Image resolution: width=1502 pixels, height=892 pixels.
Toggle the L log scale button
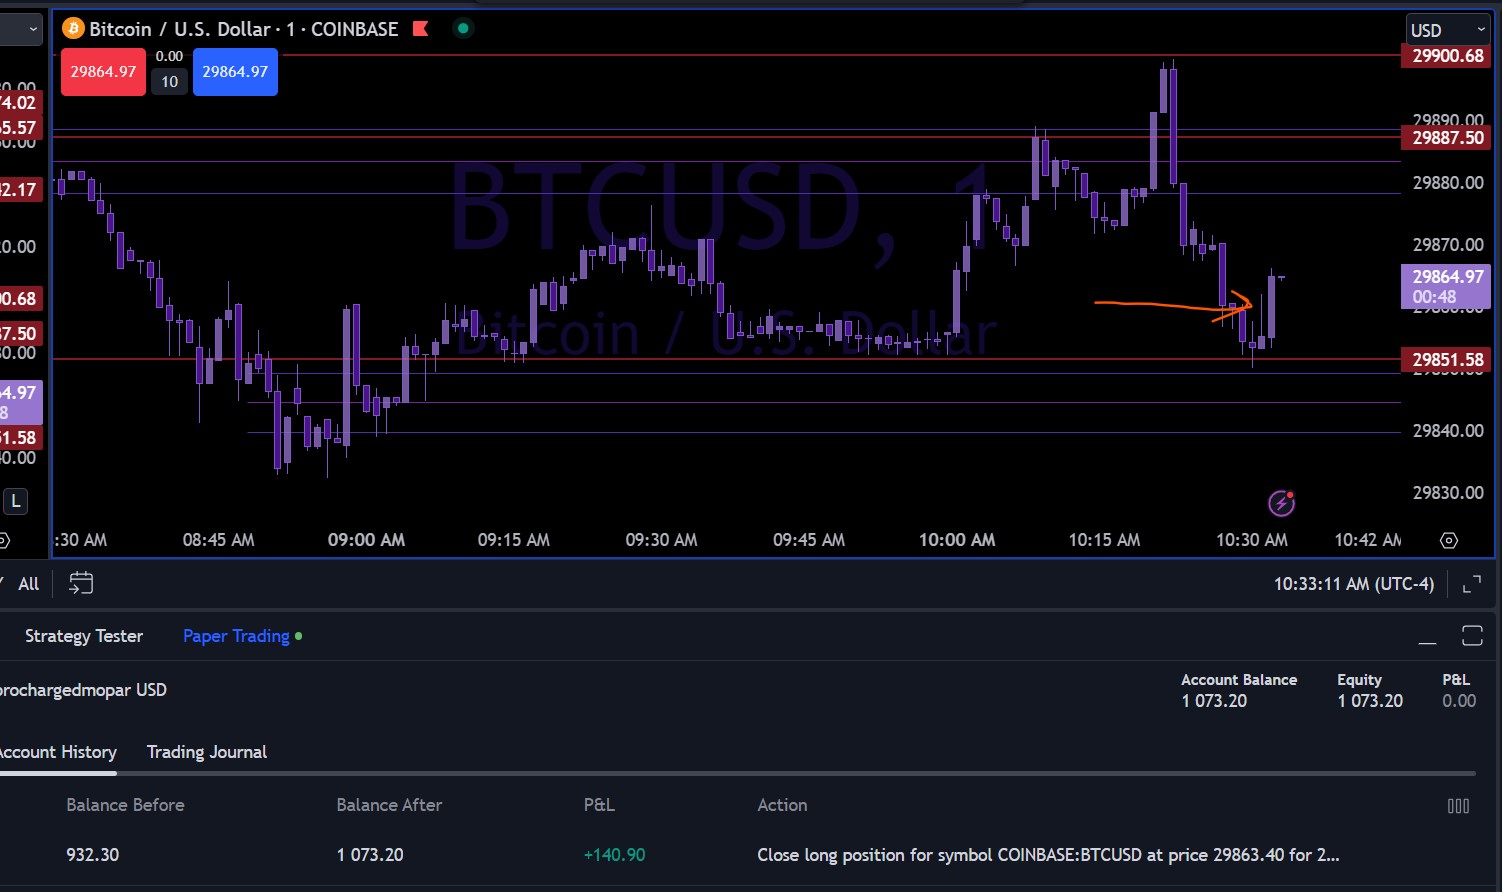click(x=16, y=502)
